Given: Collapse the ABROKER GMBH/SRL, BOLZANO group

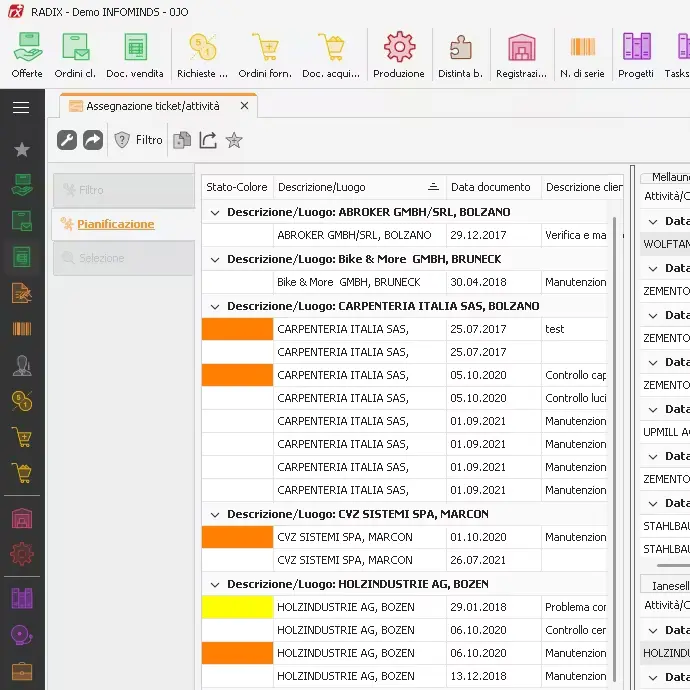Looking at the screenshot, I should (215, 213).
